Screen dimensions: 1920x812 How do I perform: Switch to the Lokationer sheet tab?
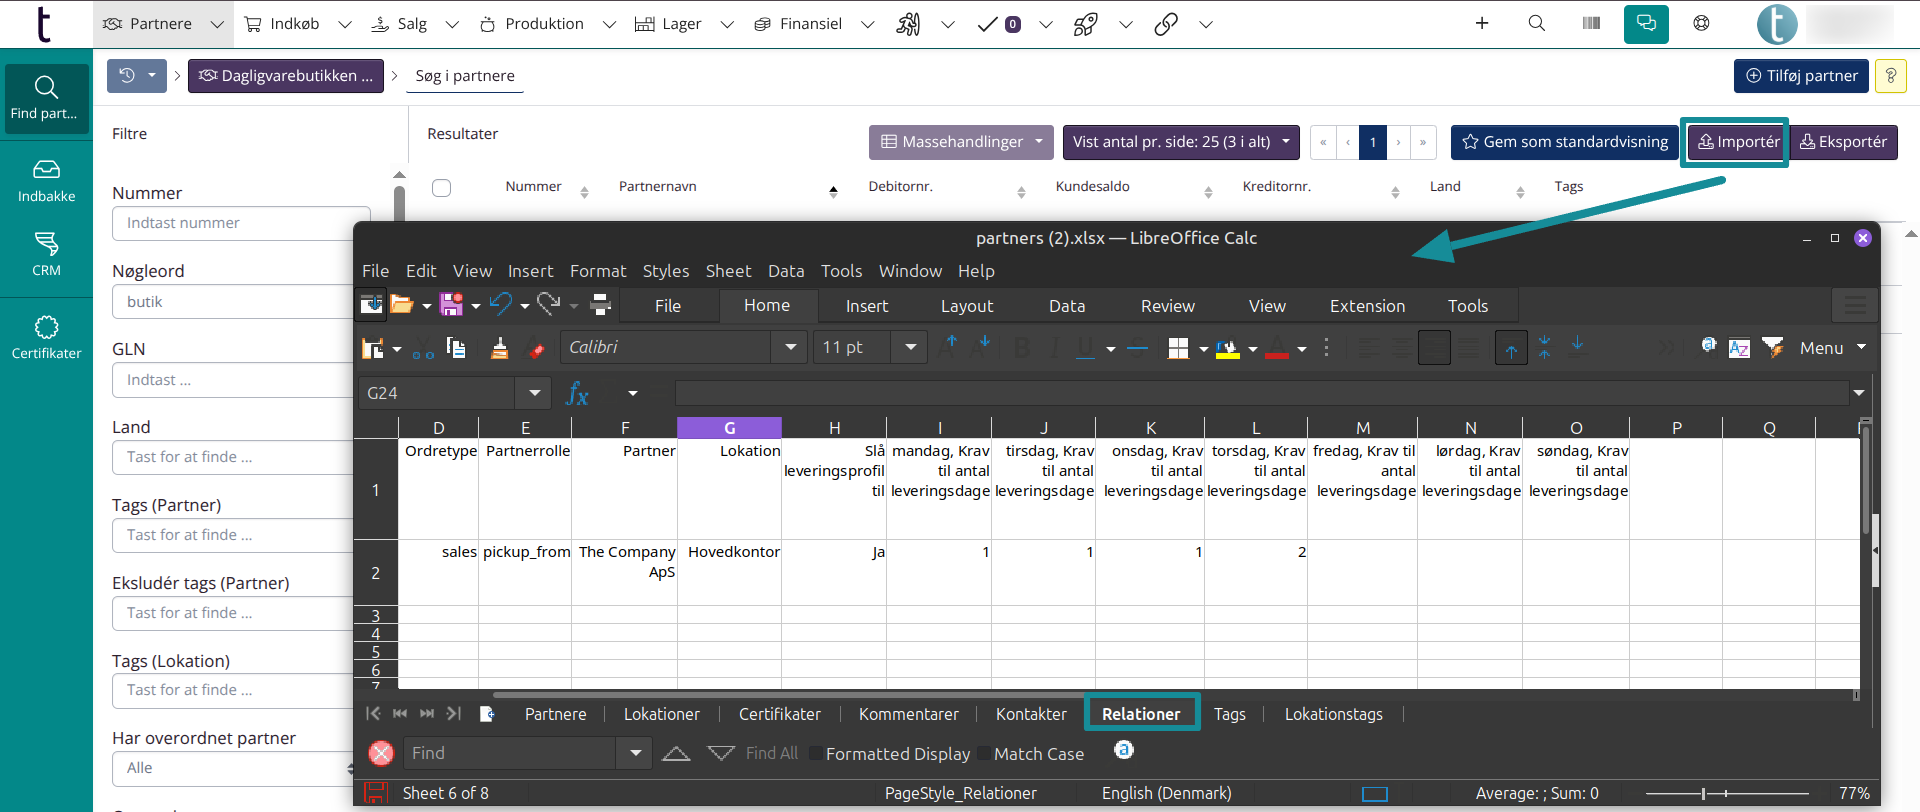(x=661, y=714)
